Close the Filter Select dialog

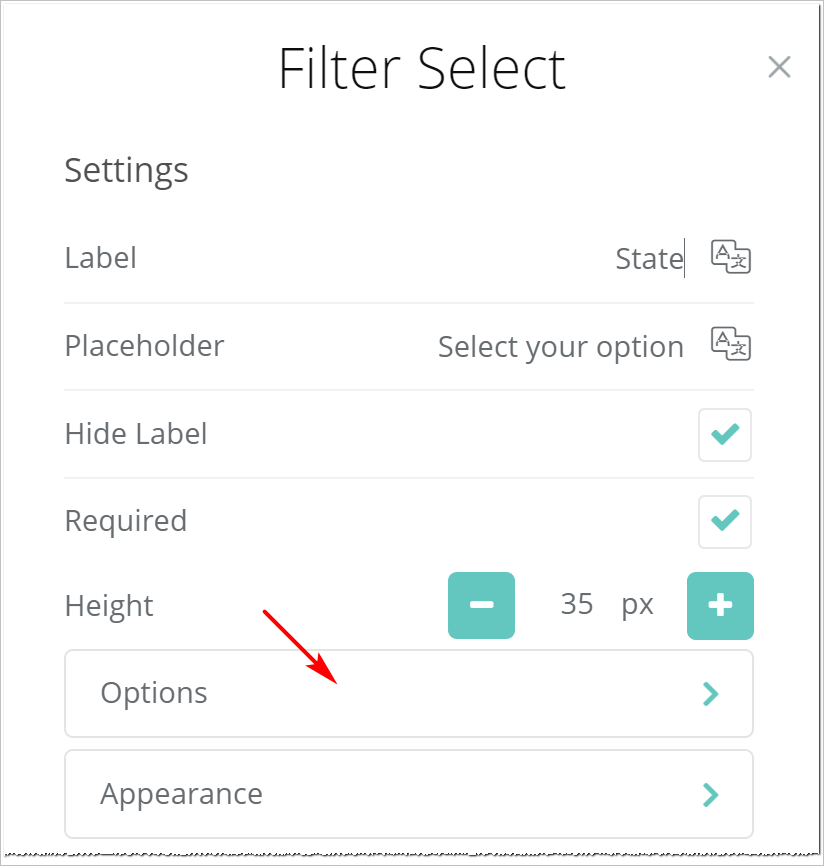779,67
